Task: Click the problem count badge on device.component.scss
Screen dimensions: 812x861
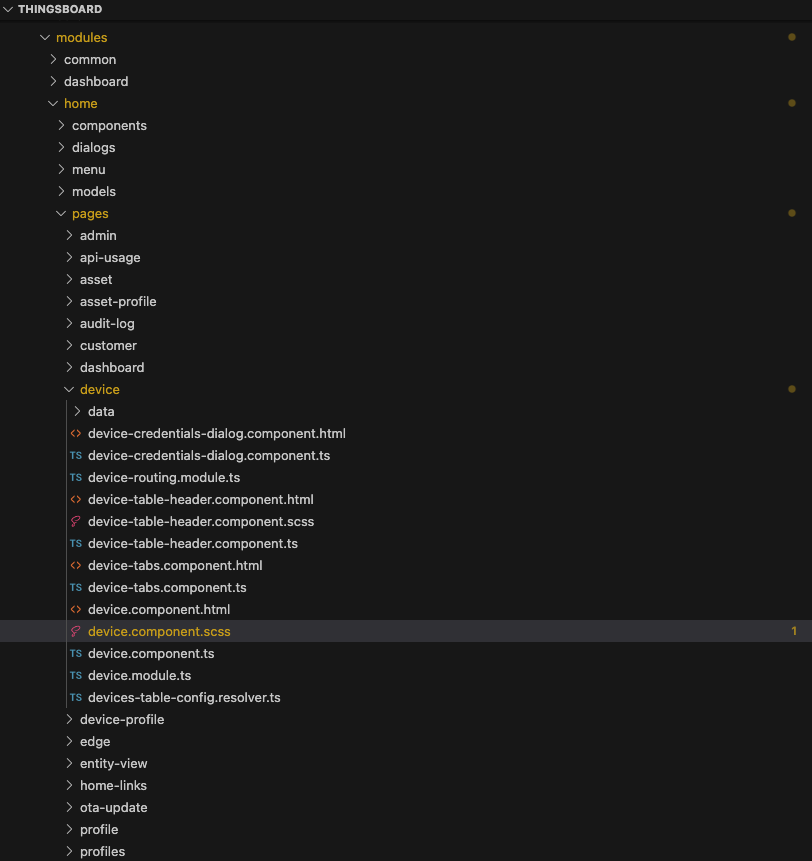Action: 794,632
